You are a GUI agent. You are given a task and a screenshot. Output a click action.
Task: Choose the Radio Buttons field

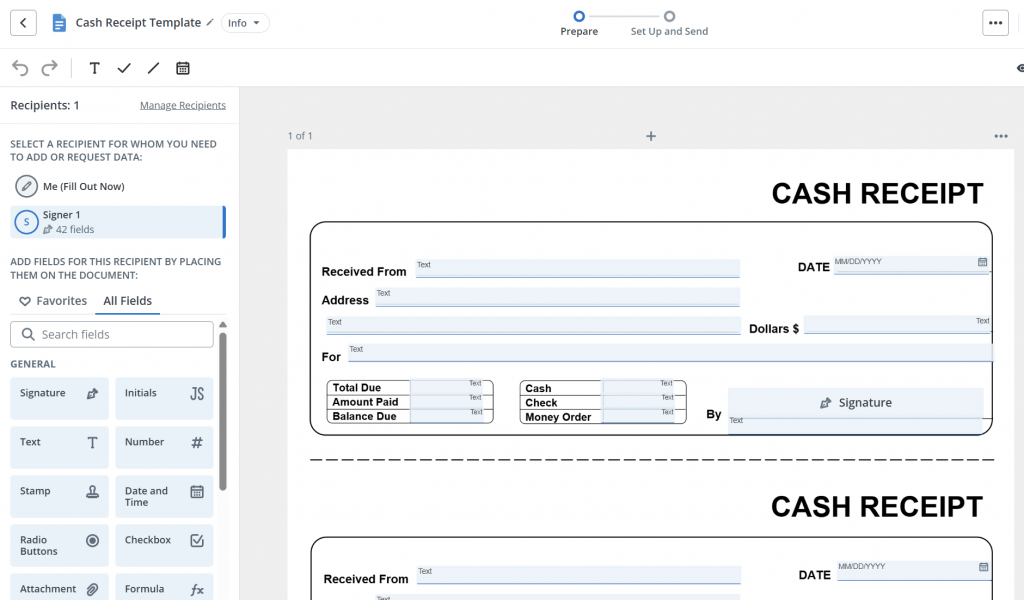coord(59,545)
